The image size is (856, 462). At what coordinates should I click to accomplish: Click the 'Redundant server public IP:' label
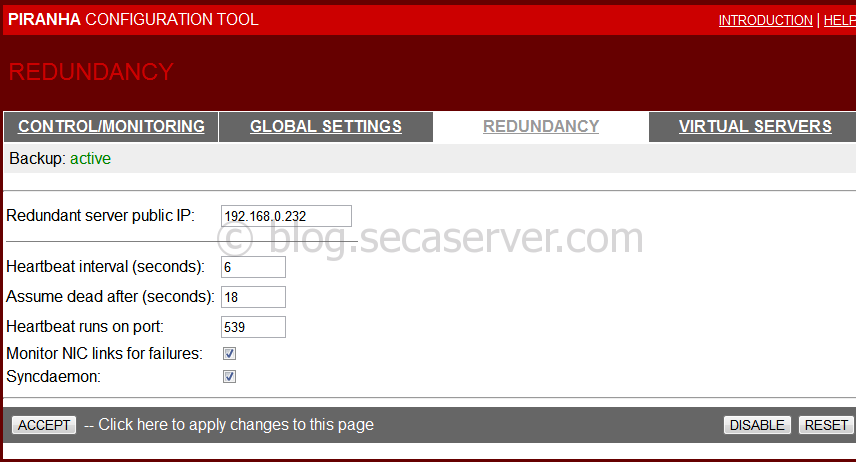coord(100,216)
